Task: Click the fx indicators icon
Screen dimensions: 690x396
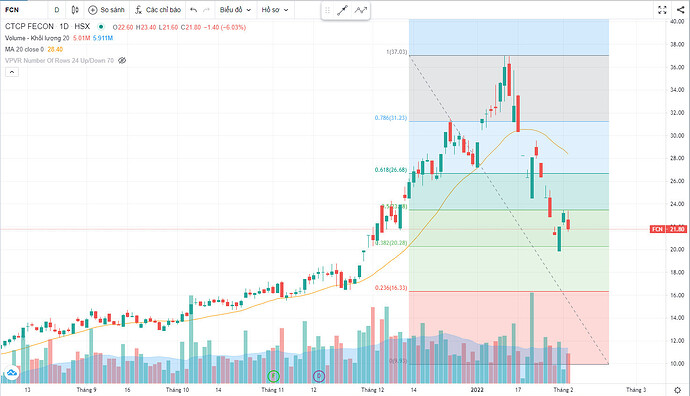Action: (x=138, y=10)
